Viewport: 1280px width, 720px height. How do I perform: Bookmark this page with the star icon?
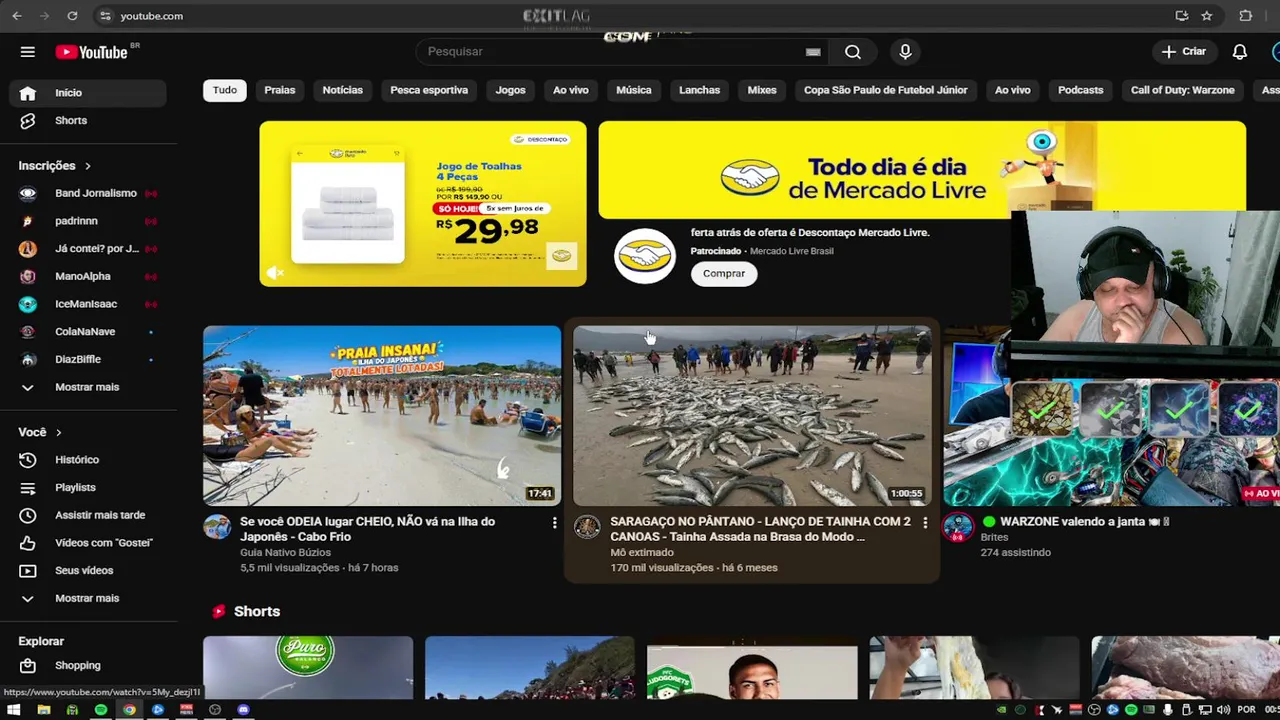tap(1207, 16)
